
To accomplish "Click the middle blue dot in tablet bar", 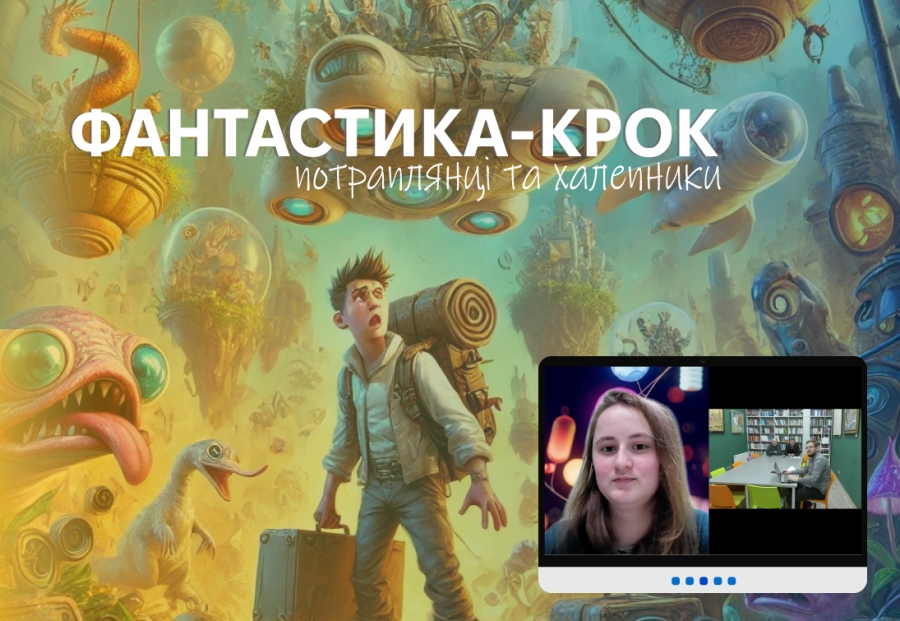I will [704, 581].
